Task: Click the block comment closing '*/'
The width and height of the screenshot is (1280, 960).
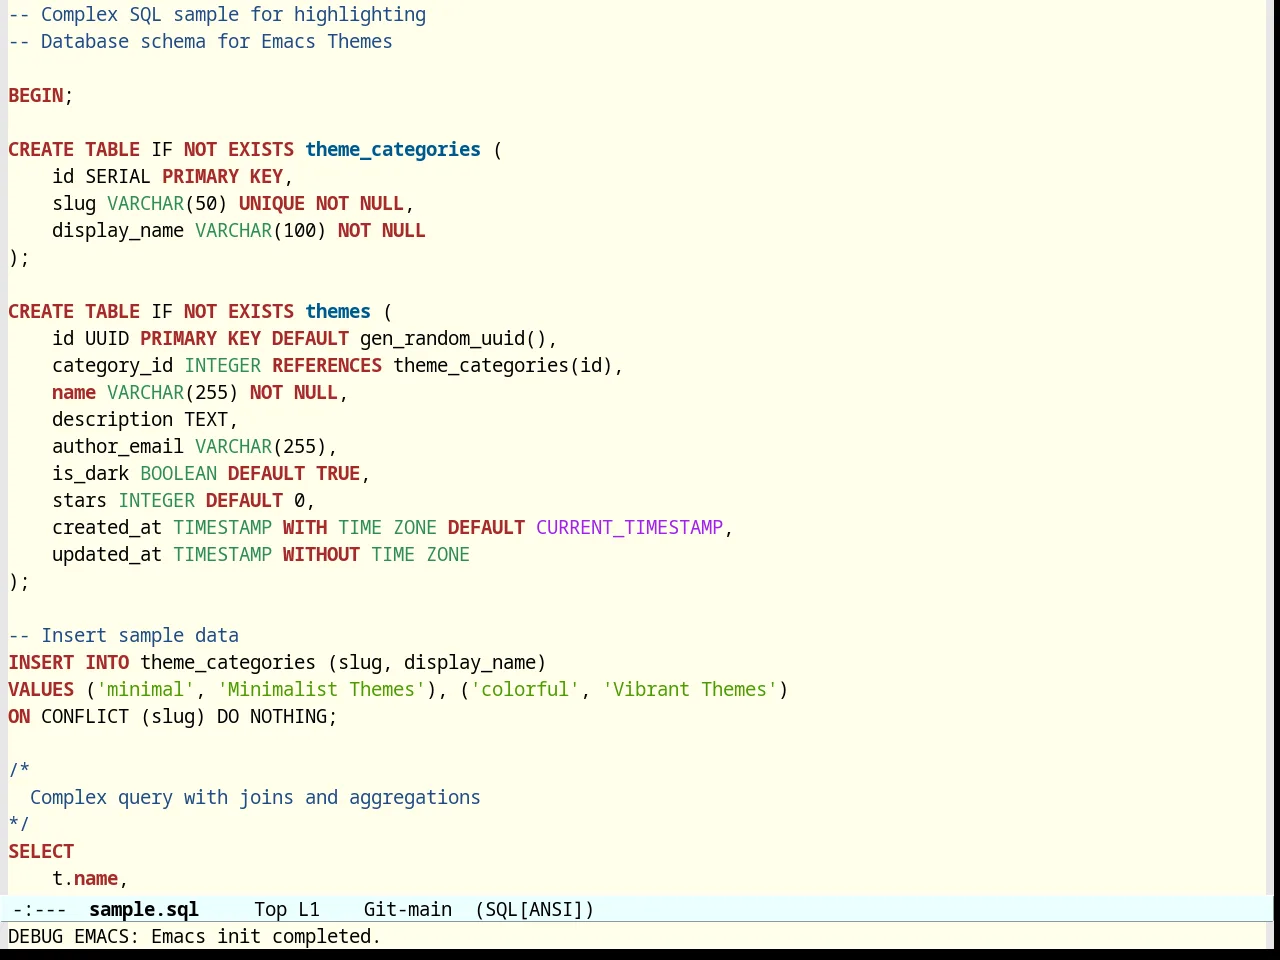Action: pos(19,824)
